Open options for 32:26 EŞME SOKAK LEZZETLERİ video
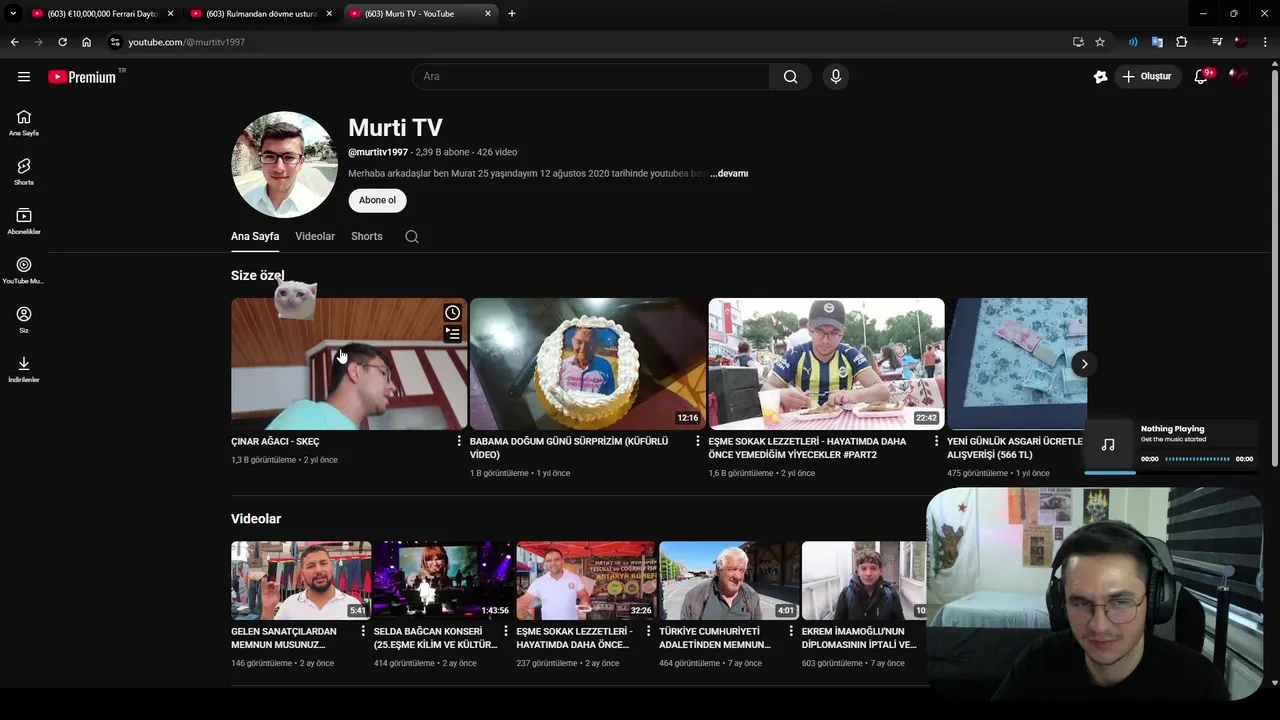1280x720 pixels. [x=648, y=631]
